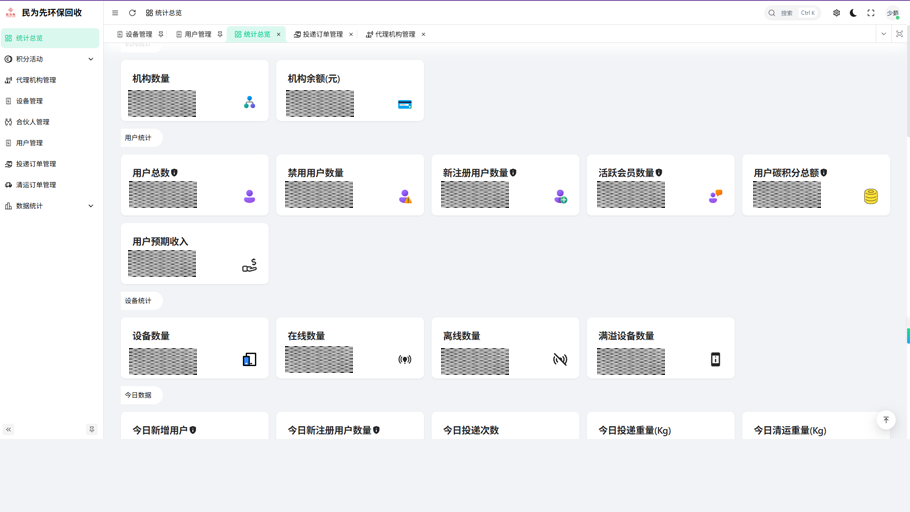Select the 设备统计 section label
910x512 pixels.
click(138, 301)
